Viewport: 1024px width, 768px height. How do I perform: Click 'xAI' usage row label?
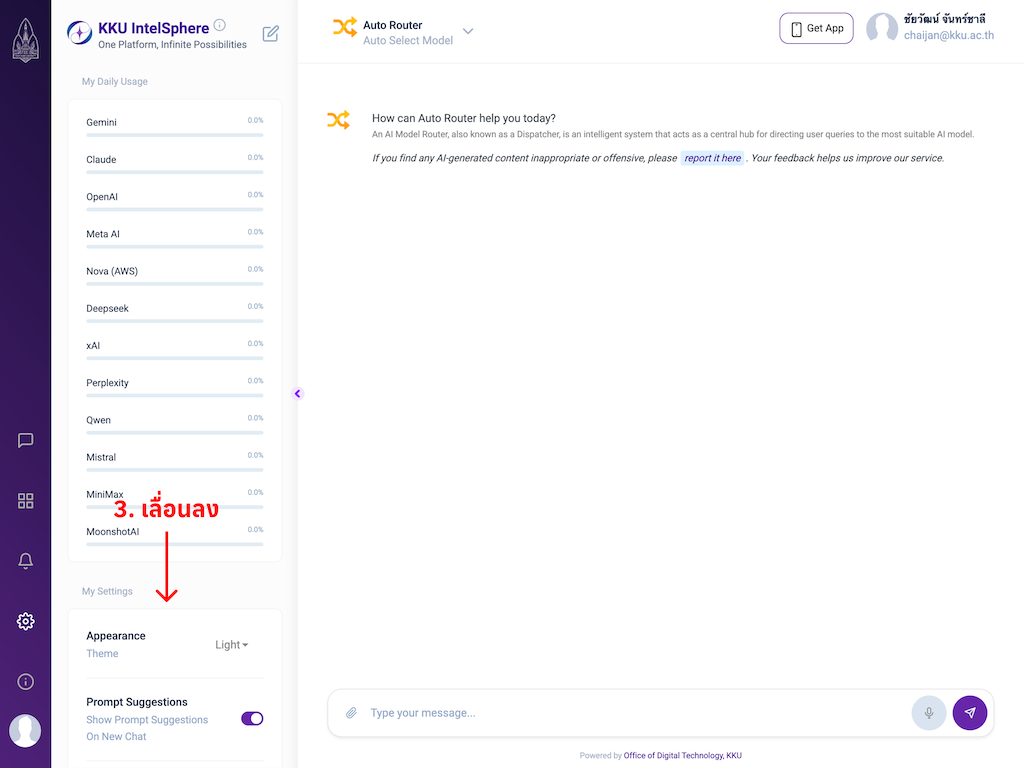coord(93,345)
